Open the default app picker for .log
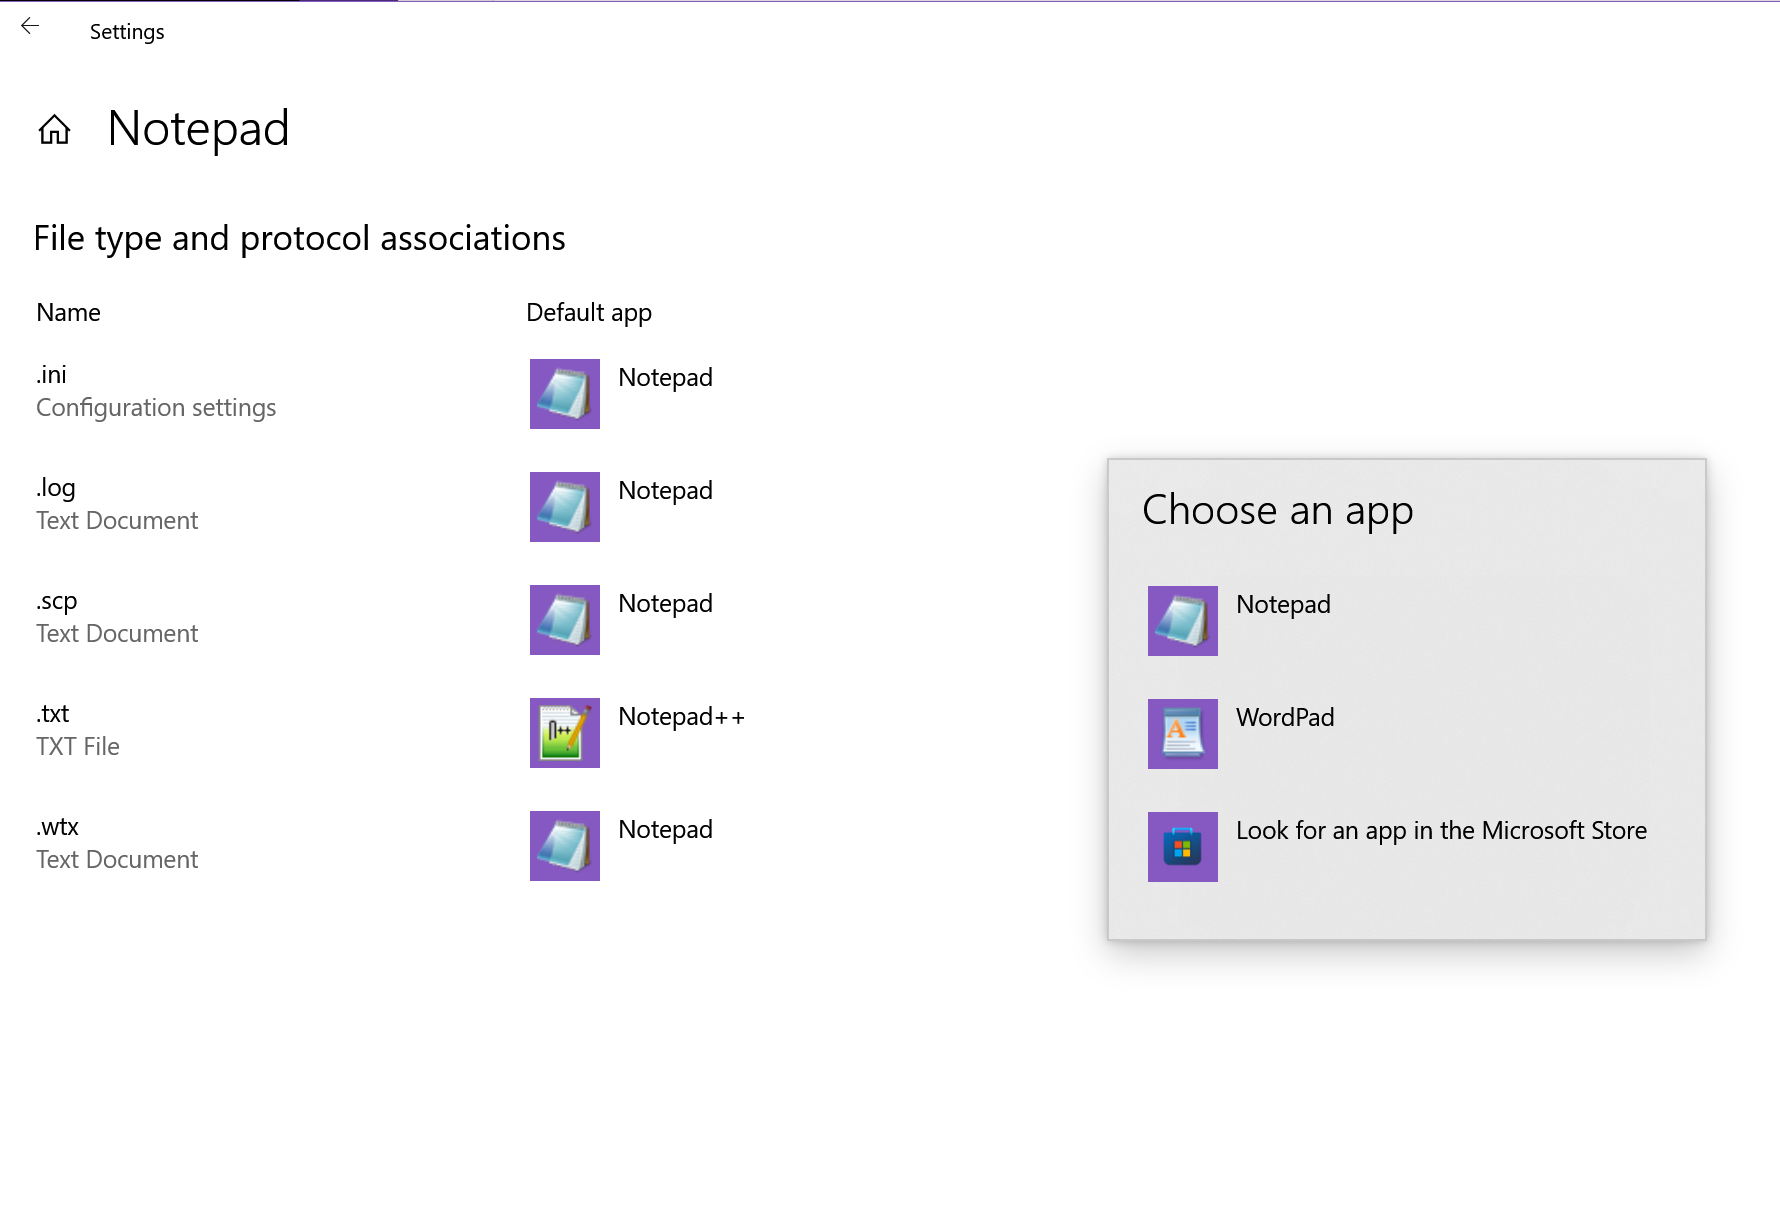 coord(665,491)
